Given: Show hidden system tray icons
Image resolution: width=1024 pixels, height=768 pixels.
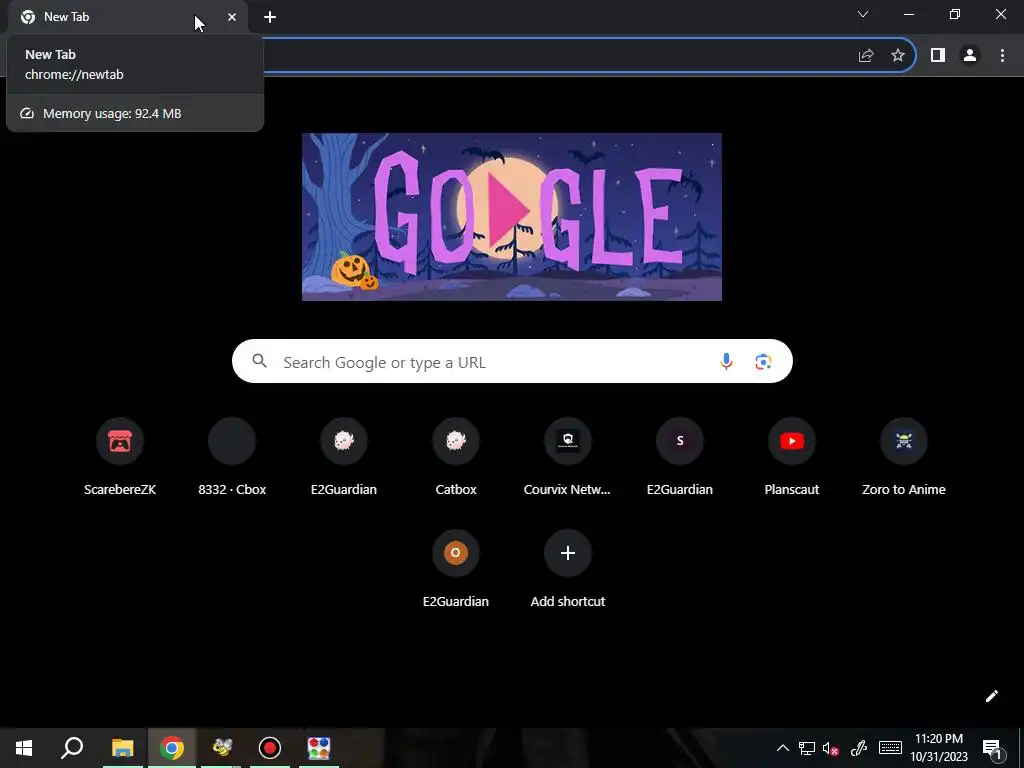Looking at the screenshot, I should 782,748.
